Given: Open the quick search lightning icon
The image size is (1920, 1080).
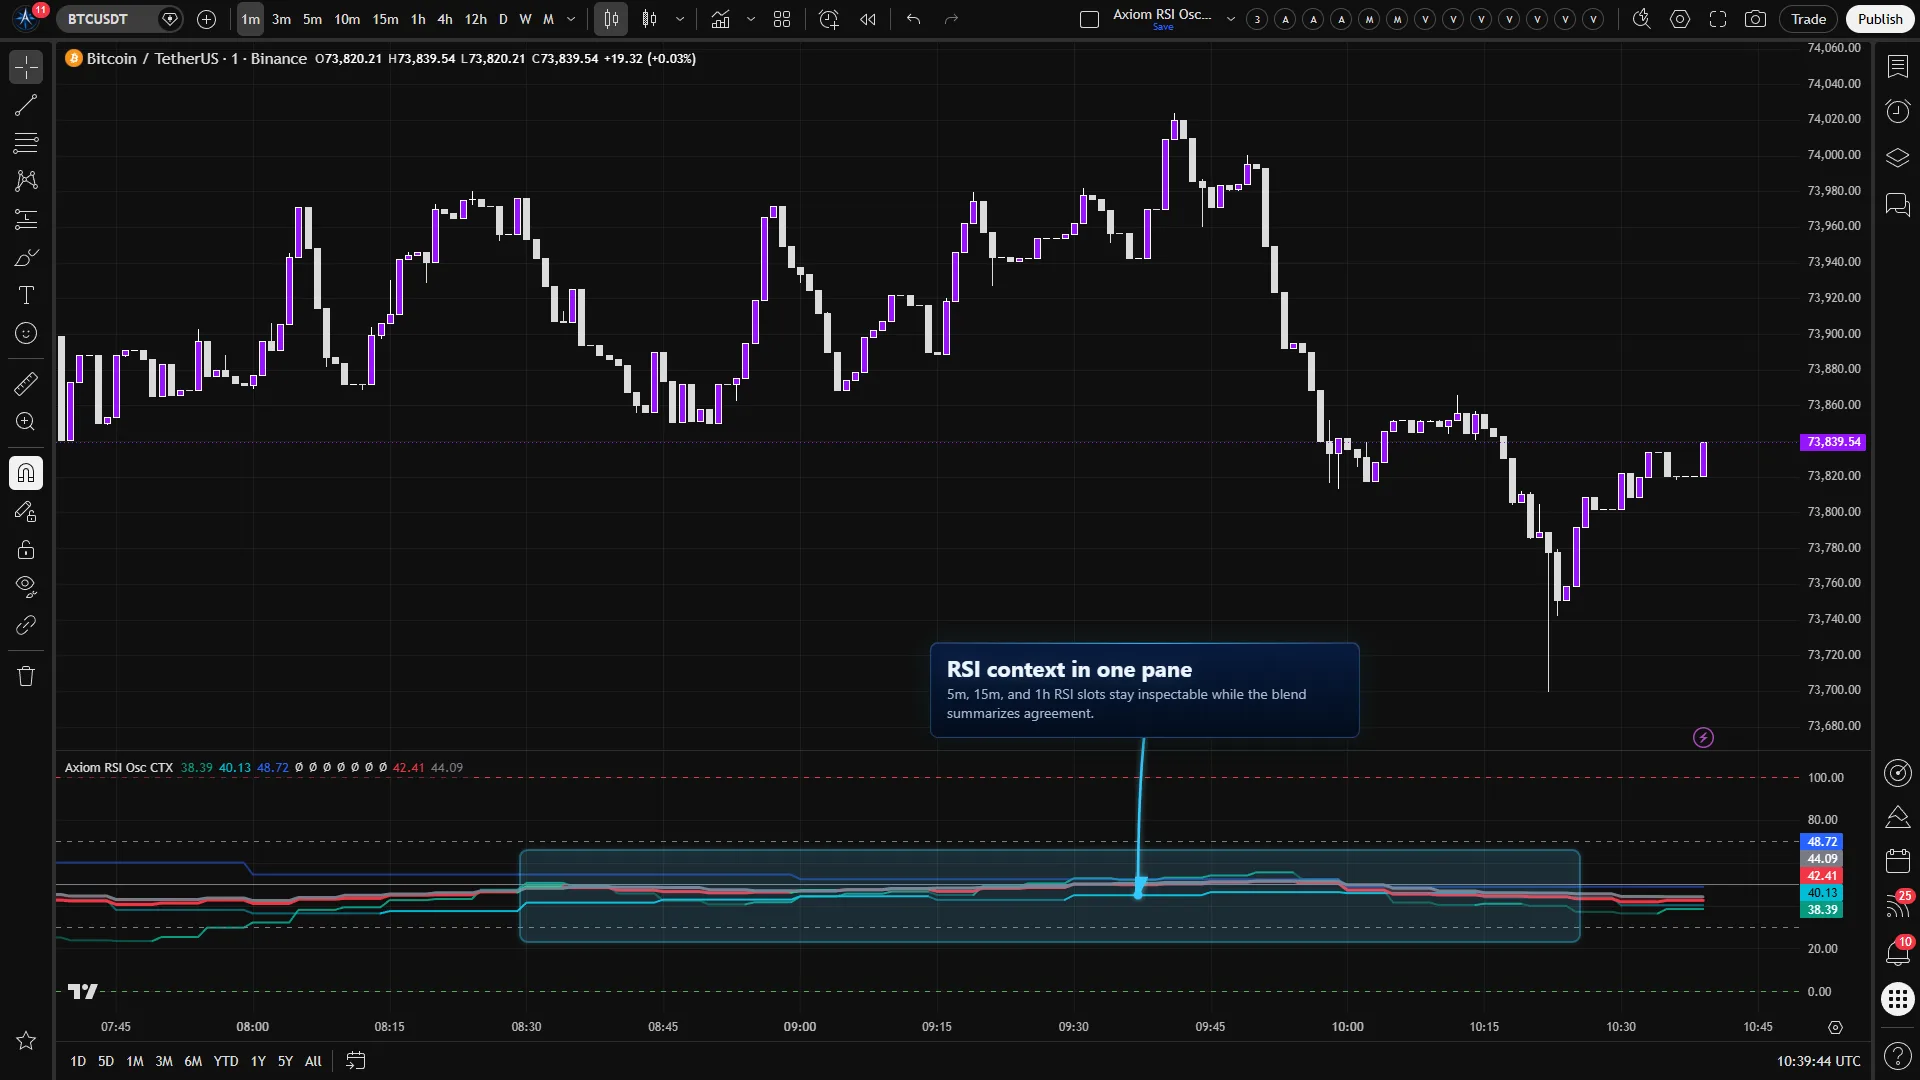Looking at the screenshot, I should [1641, 19].
